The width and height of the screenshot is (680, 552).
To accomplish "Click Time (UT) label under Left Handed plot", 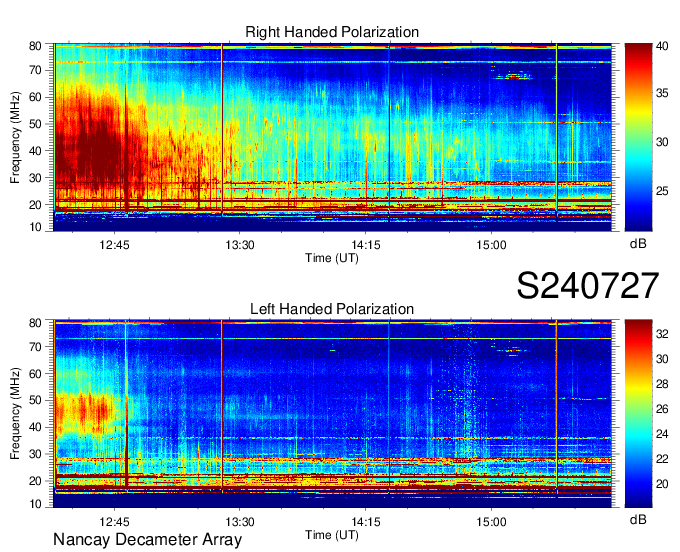I will [332, 535].
